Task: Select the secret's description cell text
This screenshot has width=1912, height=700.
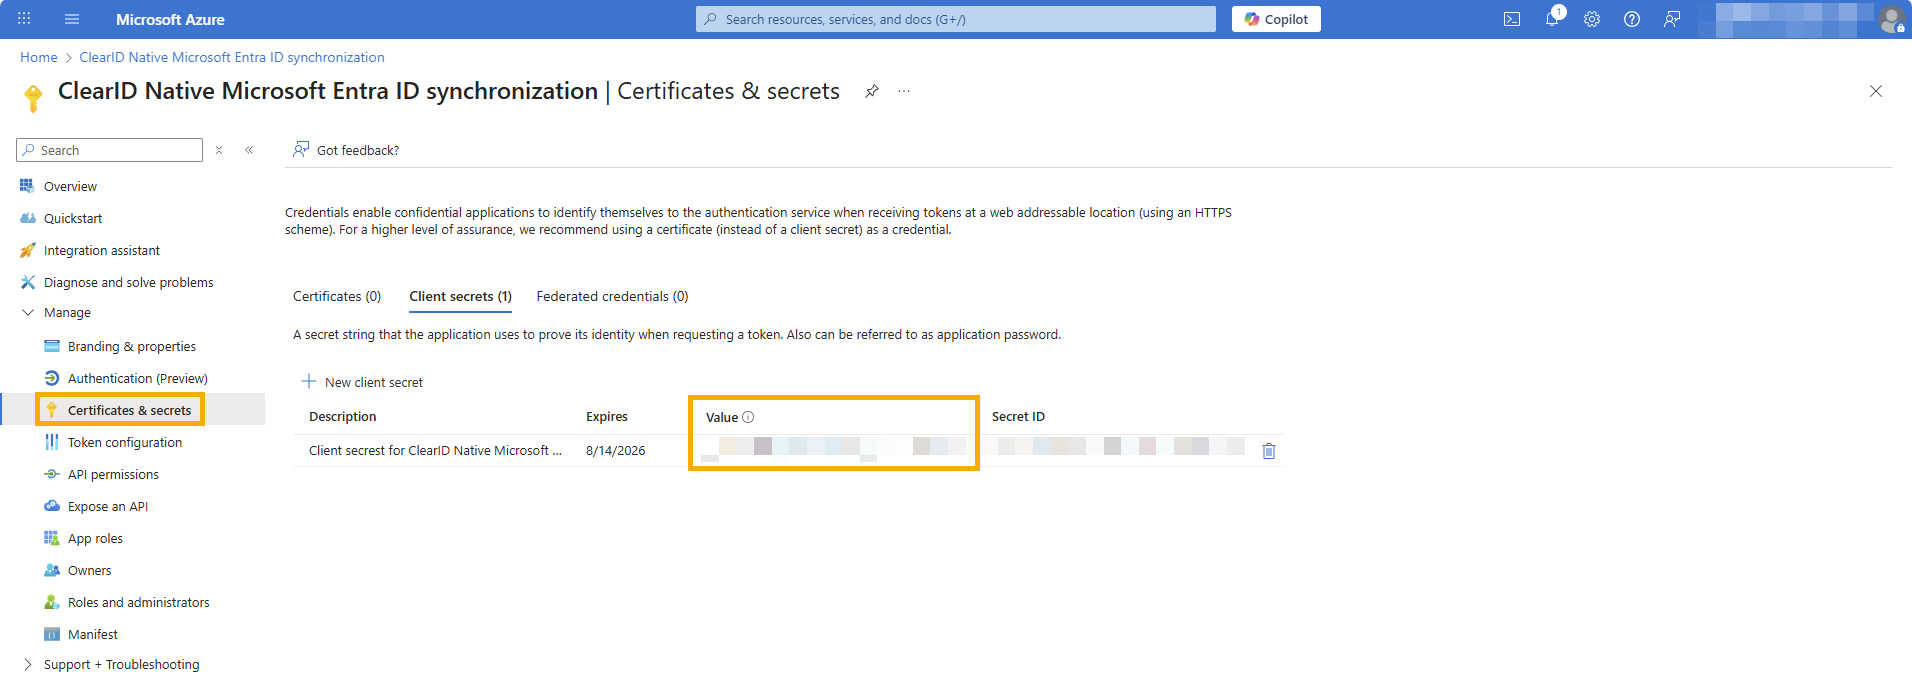Action: click(435, 450)
